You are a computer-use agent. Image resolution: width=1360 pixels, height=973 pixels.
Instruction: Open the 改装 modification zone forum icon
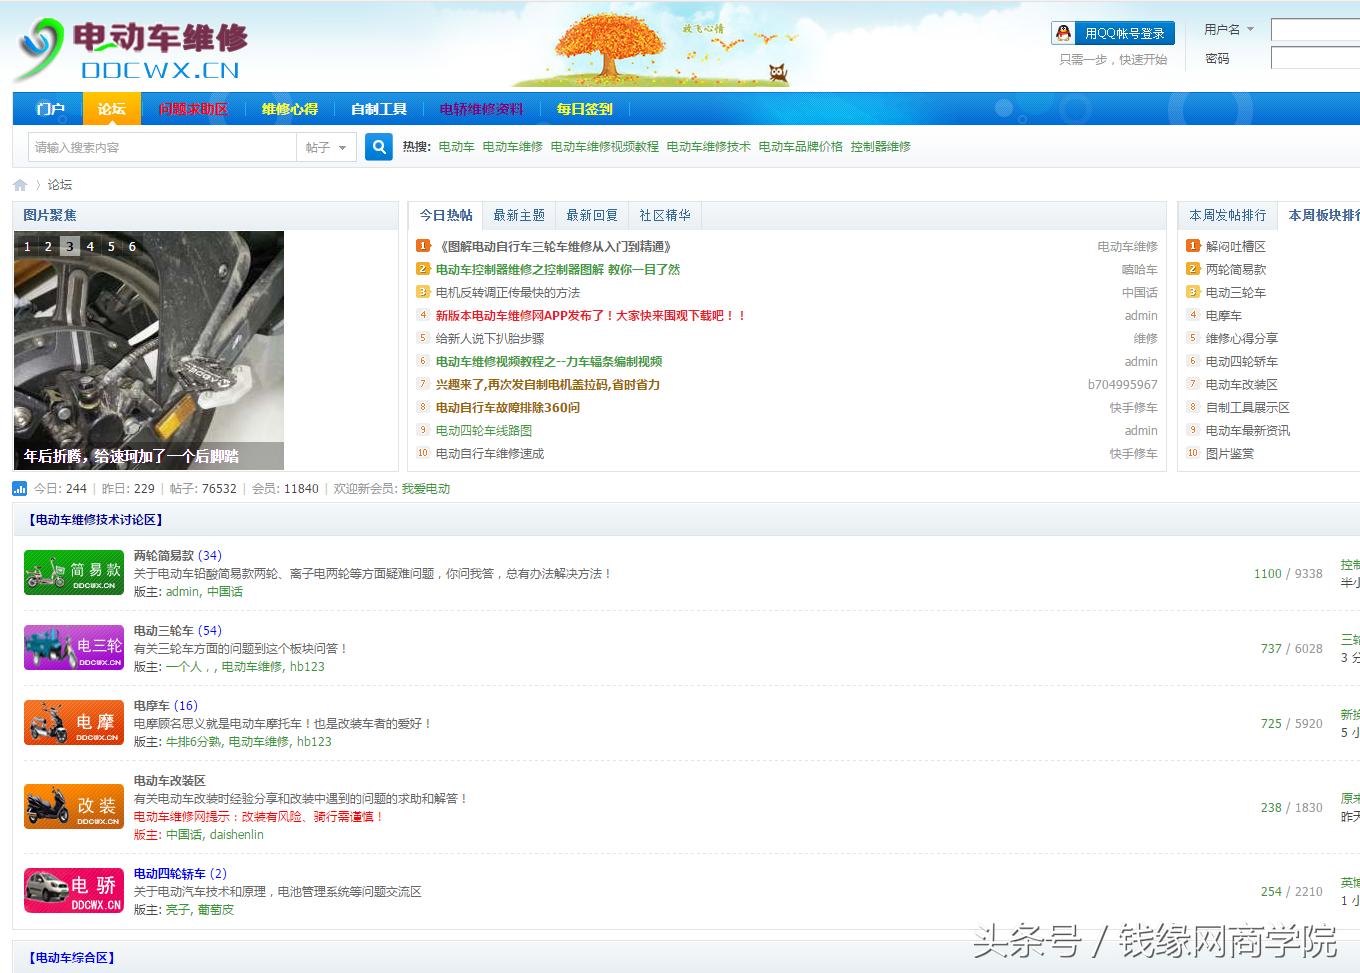click(73, 806)
